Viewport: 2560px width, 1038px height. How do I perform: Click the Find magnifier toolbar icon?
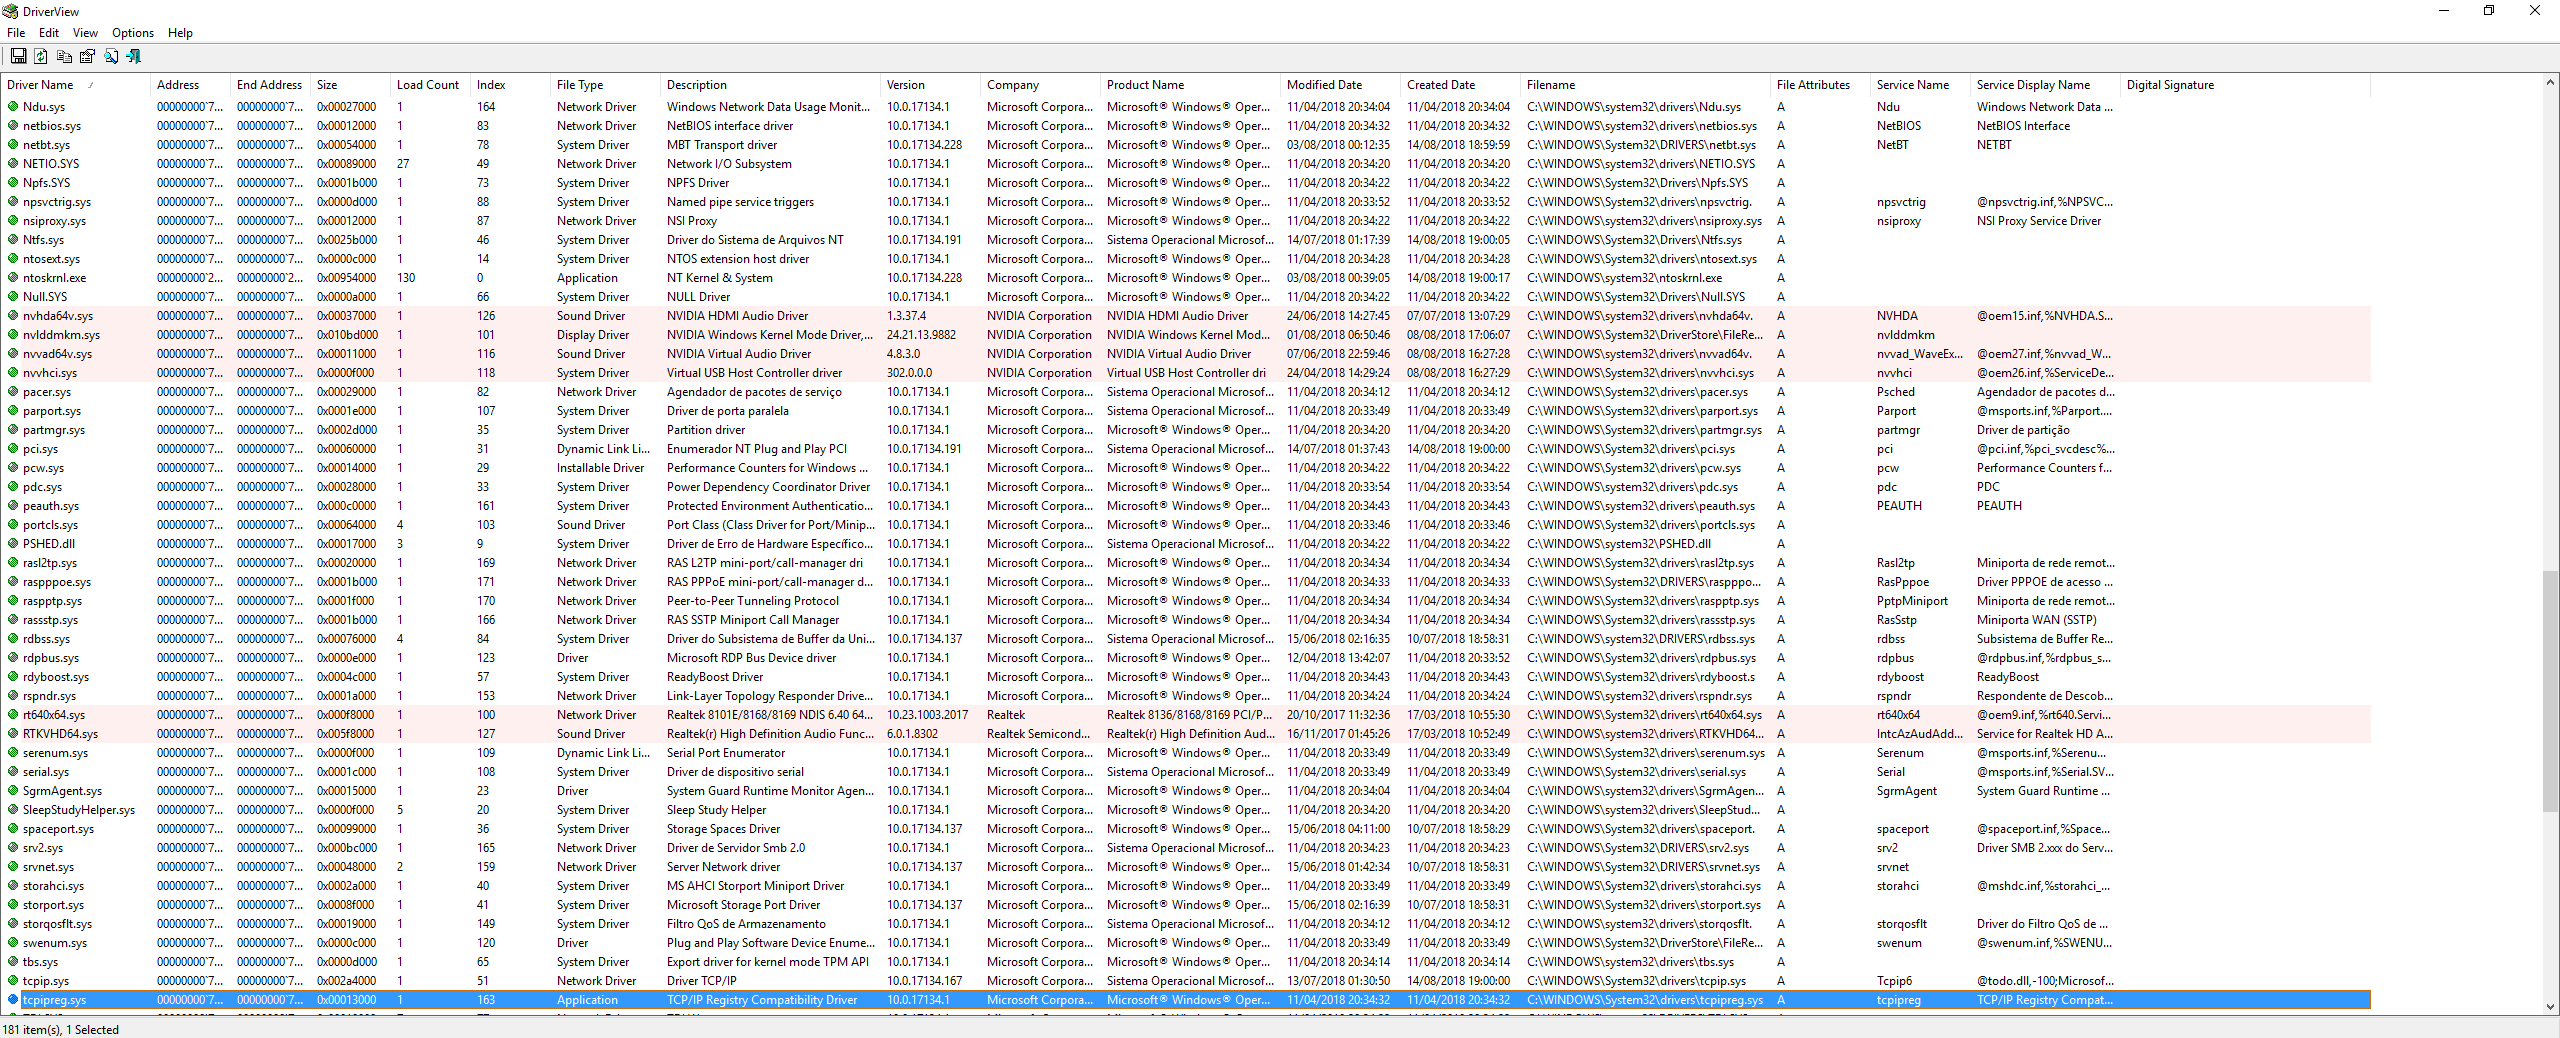(111, 57)
